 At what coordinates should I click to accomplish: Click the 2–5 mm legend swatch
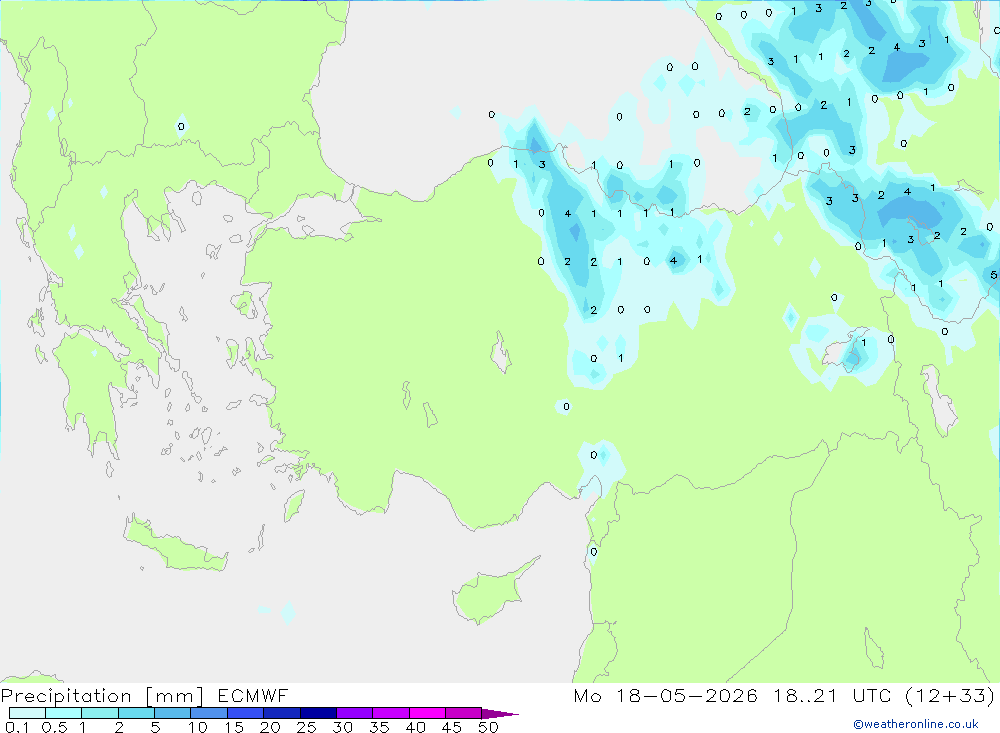click(136, 713)
